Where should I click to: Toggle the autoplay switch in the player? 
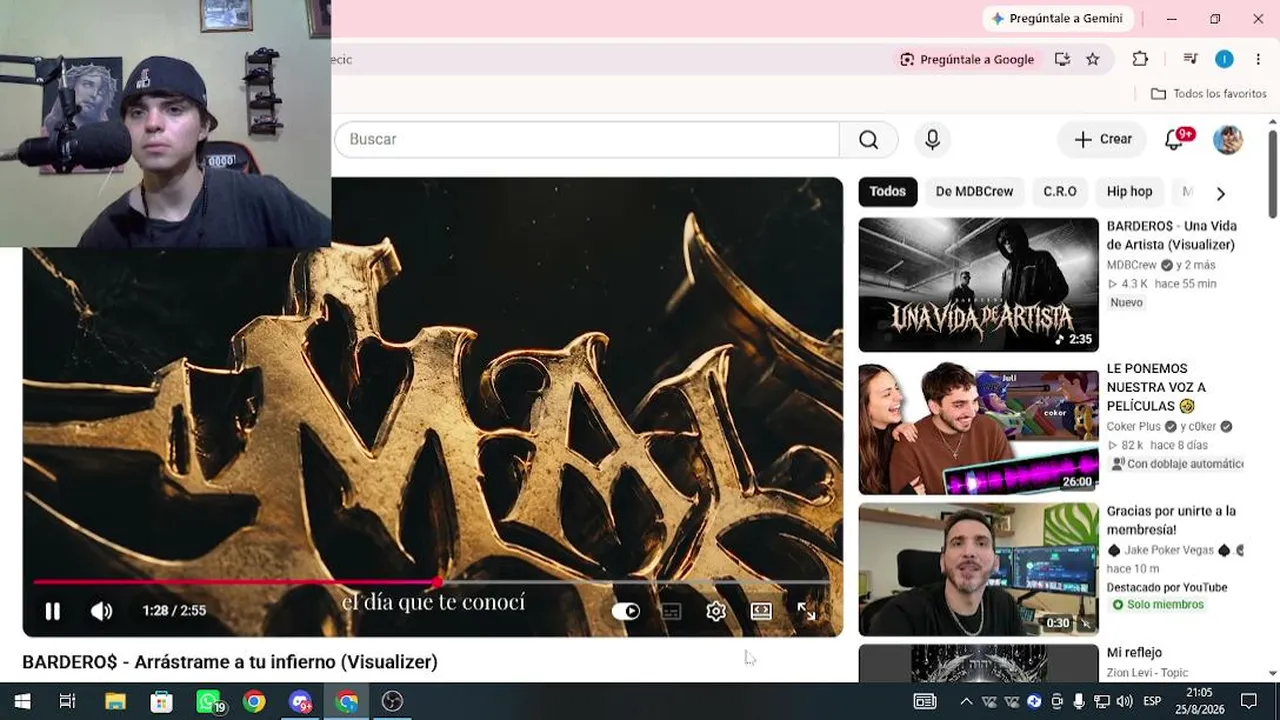point(626,611)
